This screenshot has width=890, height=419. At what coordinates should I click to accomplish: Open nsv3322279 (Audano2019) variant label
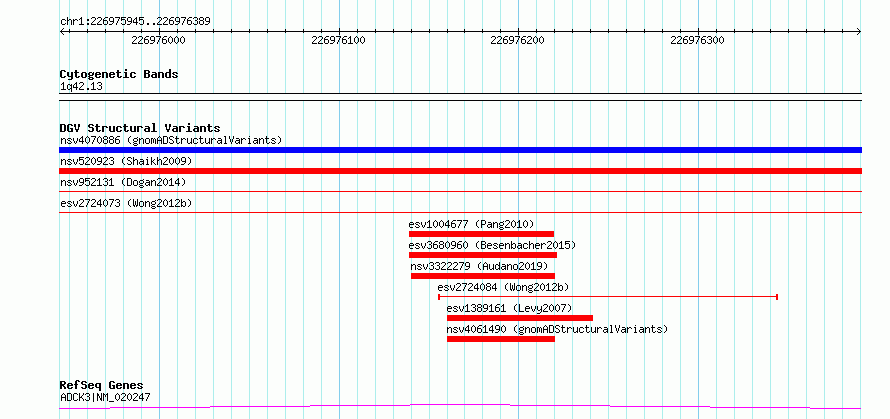point(479,266)
